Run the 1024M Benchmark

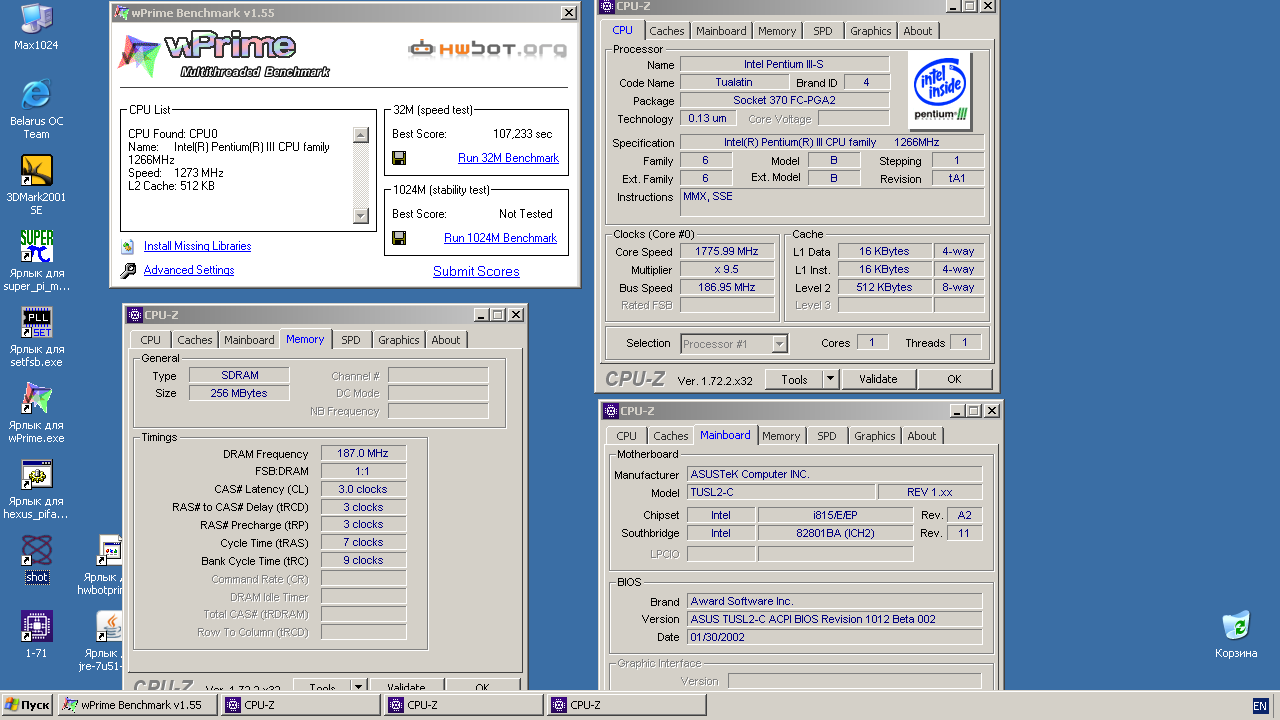click(x=500, y=238)
